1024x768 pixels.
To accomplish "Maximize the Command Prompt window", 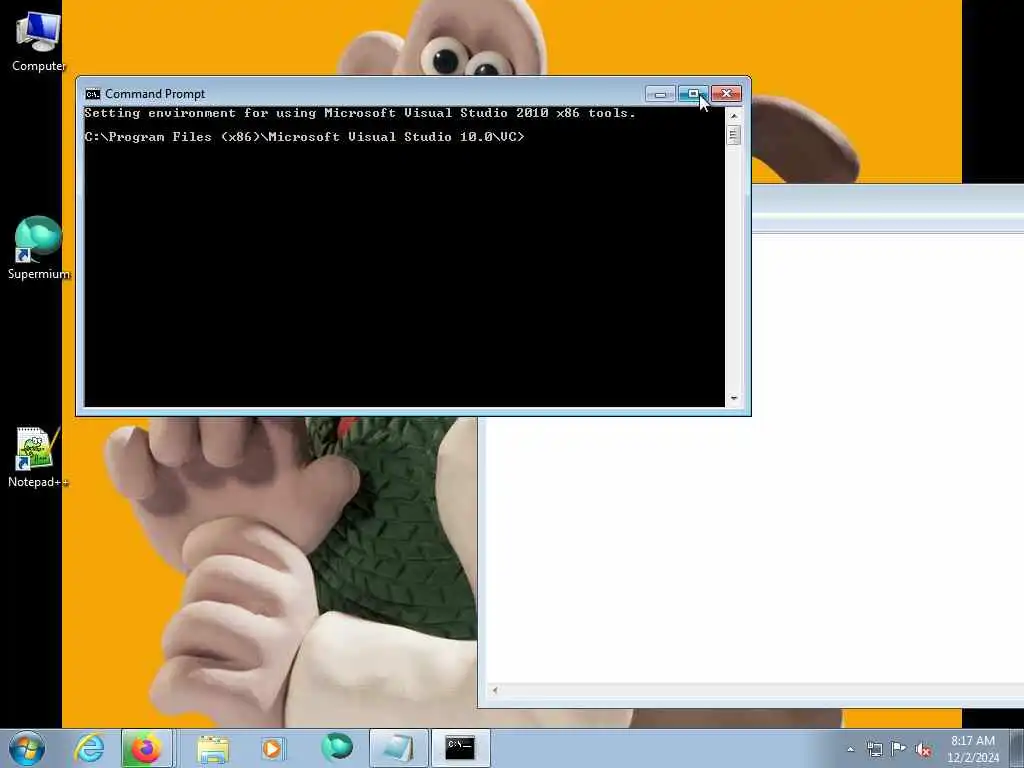I will pyautogui.click(x=693, y=94).
